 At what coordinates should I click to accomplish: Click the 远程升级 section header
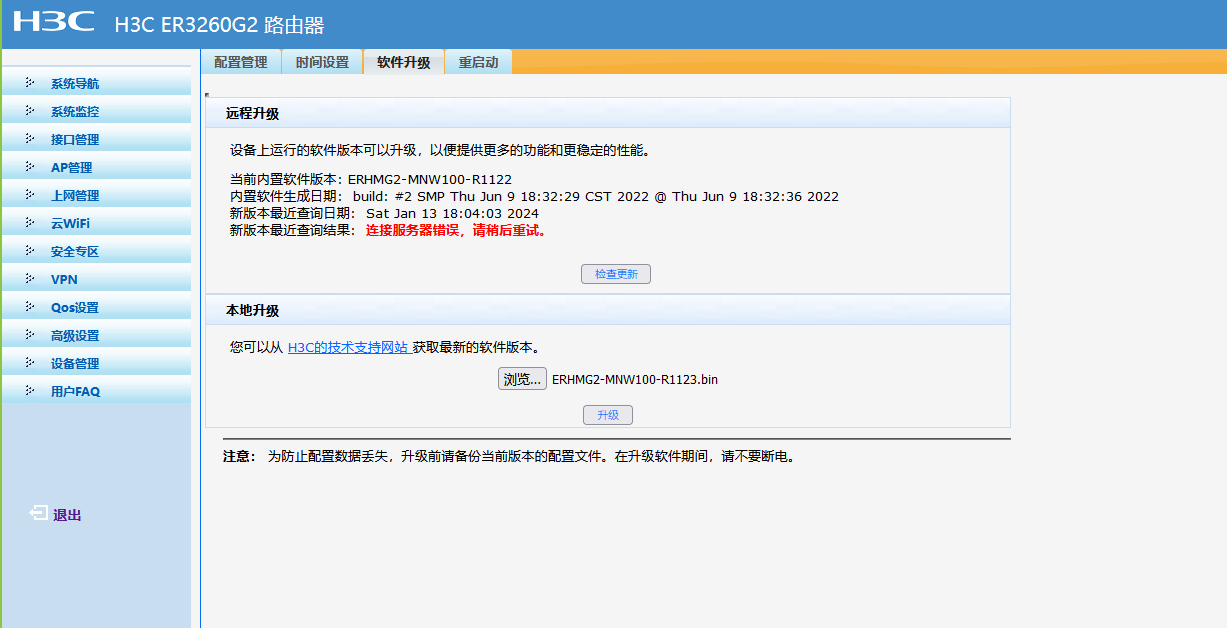point(608,113)
